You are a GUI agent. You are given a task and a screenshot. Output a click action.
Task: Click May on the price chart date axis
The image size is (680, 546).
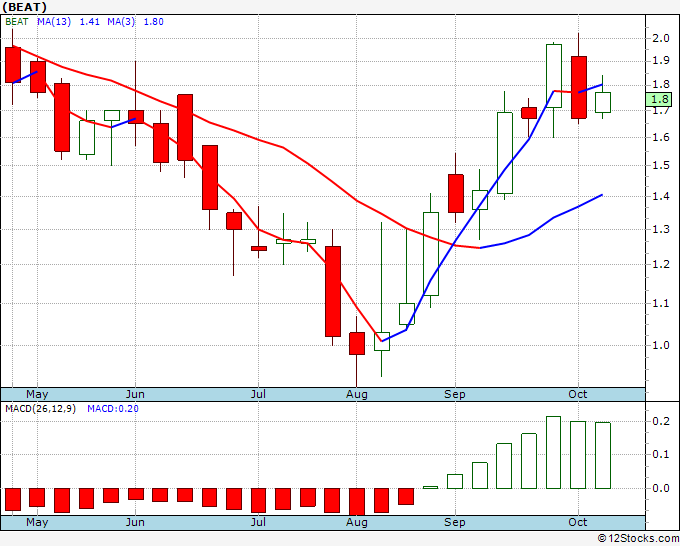click(37, 394)
